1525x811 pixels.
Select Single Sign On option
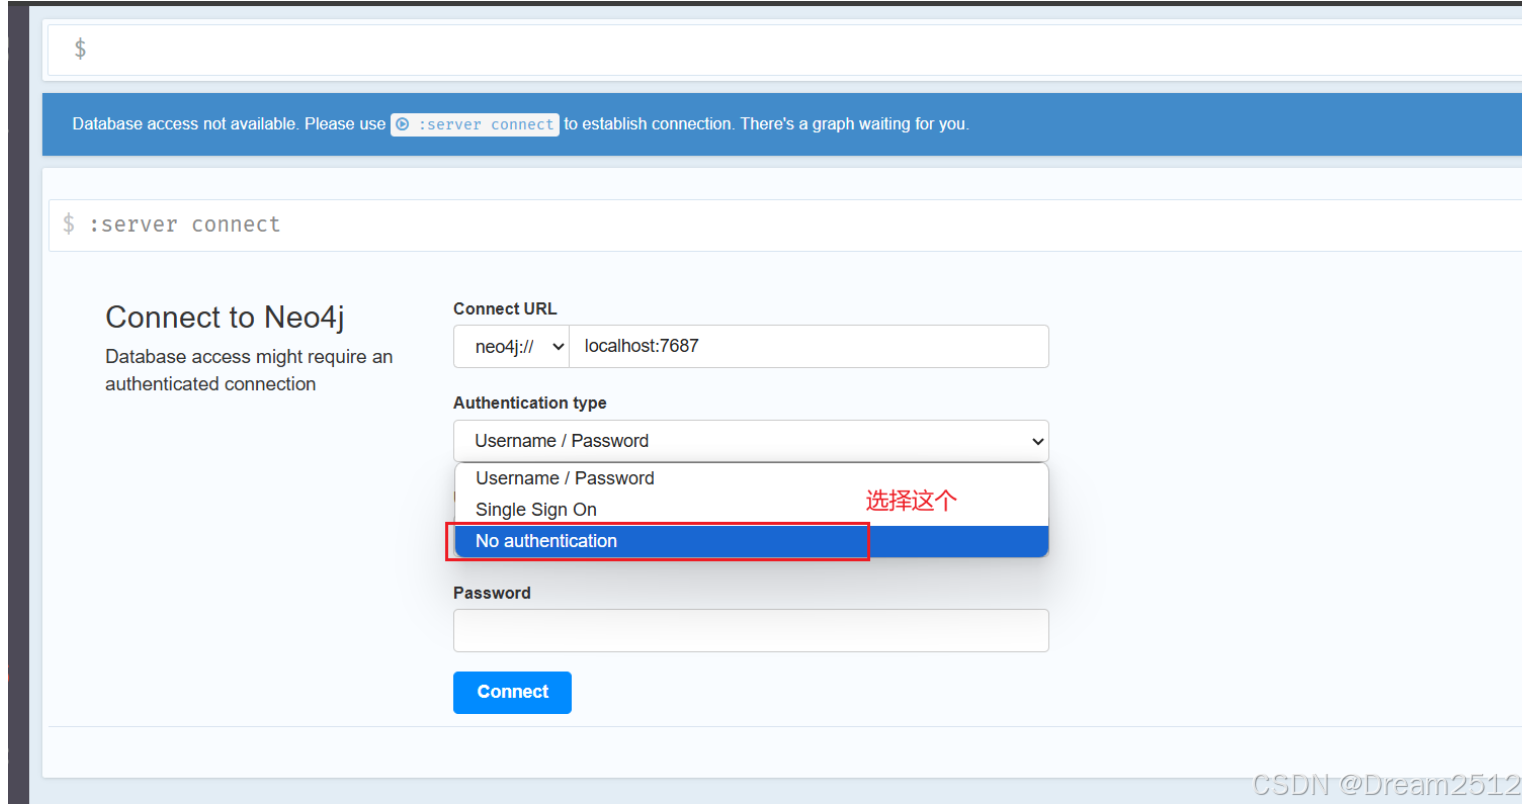click(751, 509)
